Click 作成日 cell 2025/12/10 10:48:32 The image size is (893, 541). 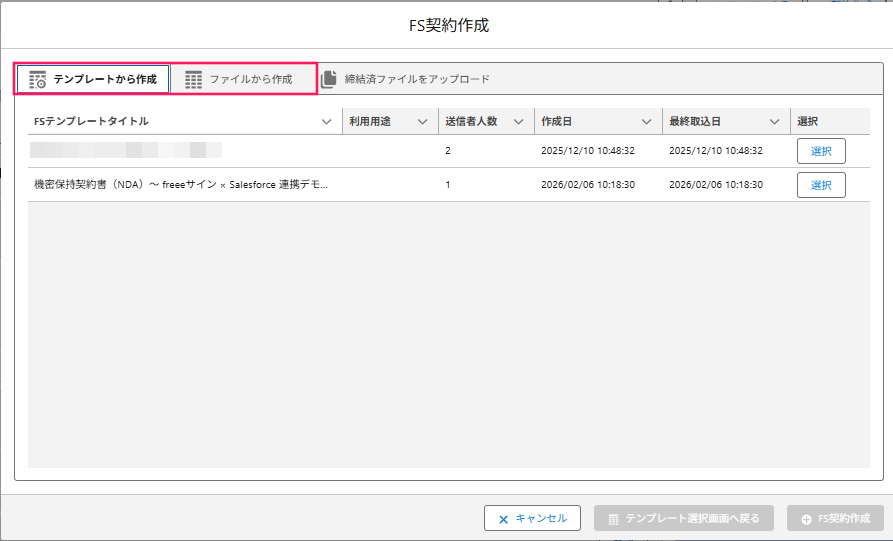point(588,151)
